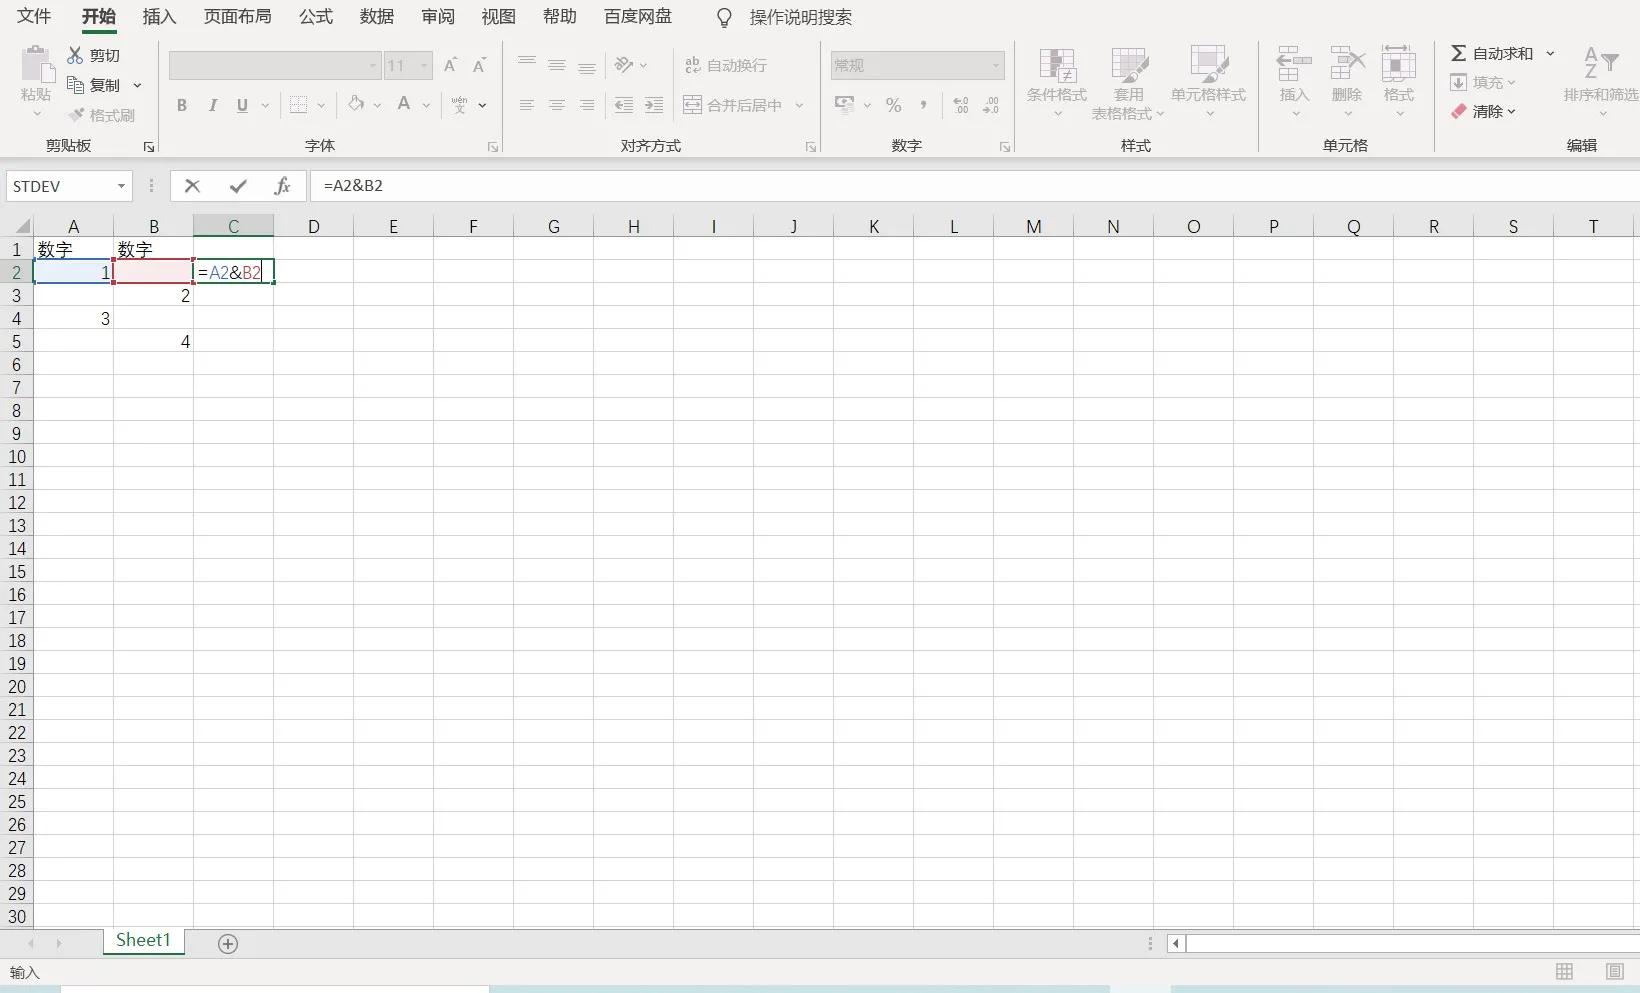
Task: Decrease font size with smaller A icon
Action: [479, 65]
